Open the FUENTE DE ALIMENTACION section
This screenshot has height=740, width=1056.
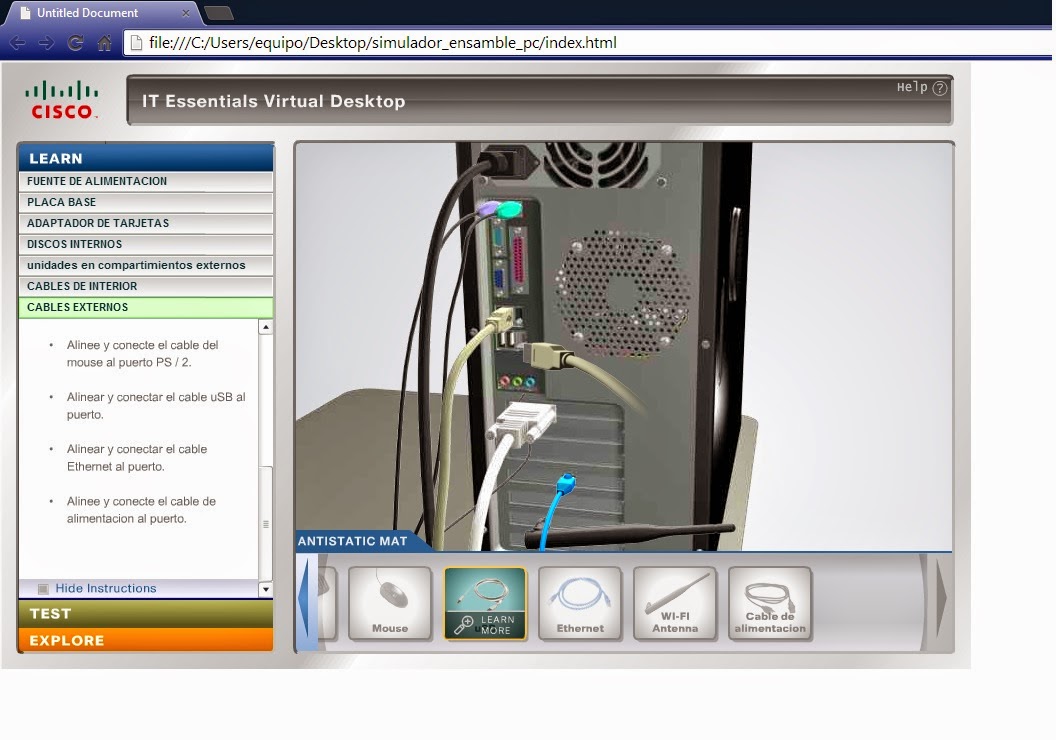(x=145, y=181)
